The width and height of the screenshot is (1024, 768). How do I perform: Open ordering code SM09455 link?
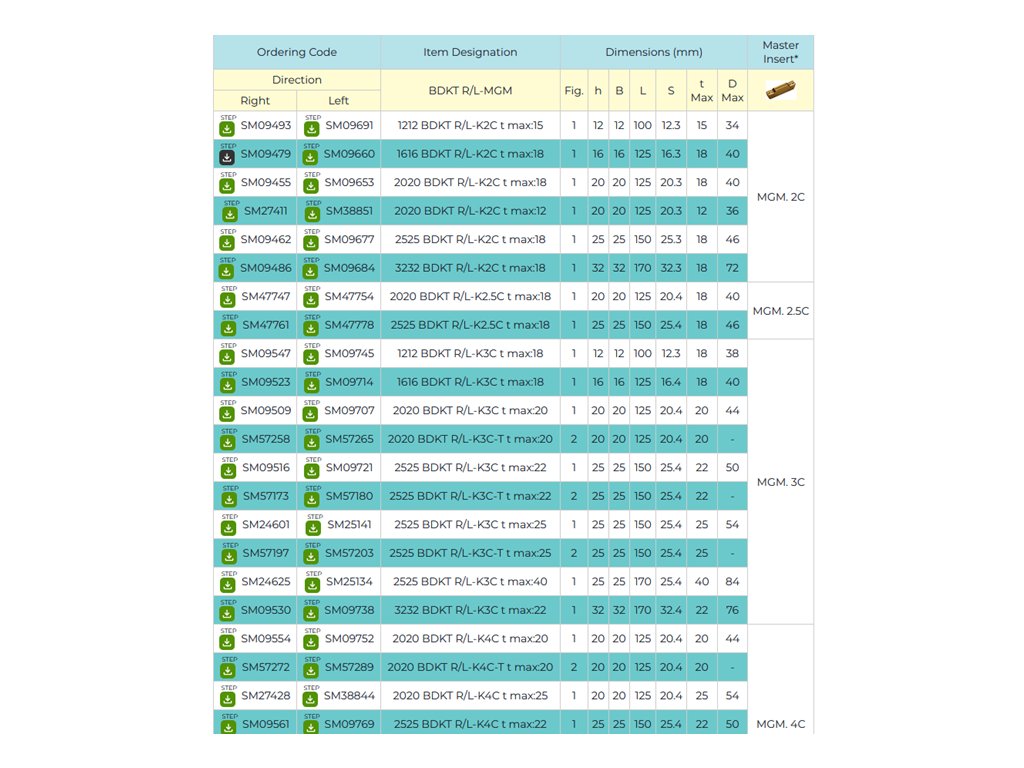coord(266,183)
